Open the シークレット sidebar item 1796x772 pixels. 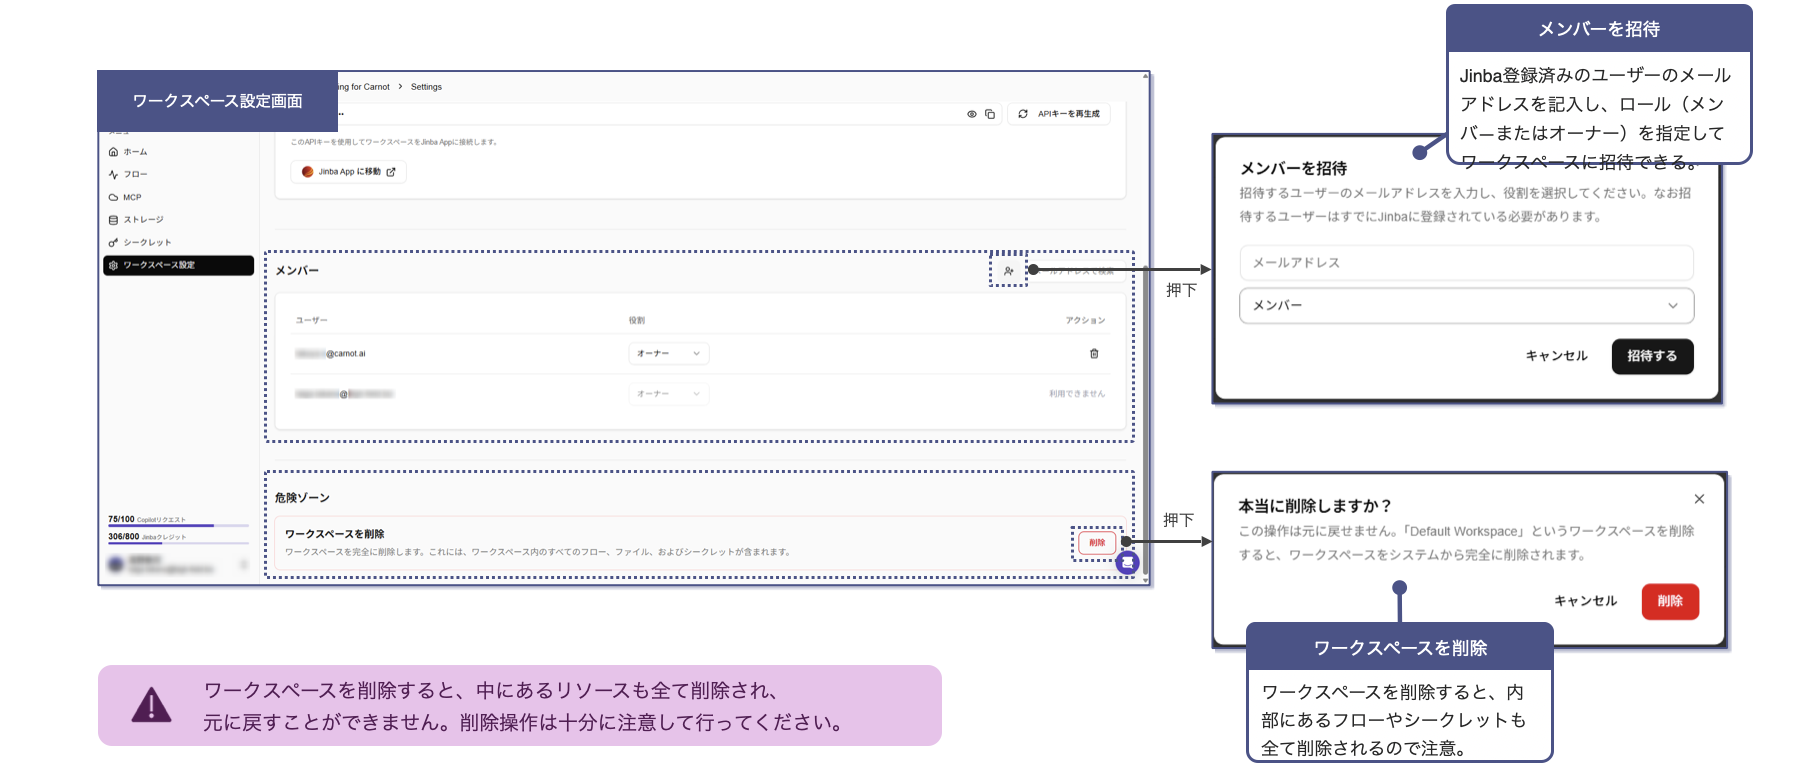tap(177, 243)
